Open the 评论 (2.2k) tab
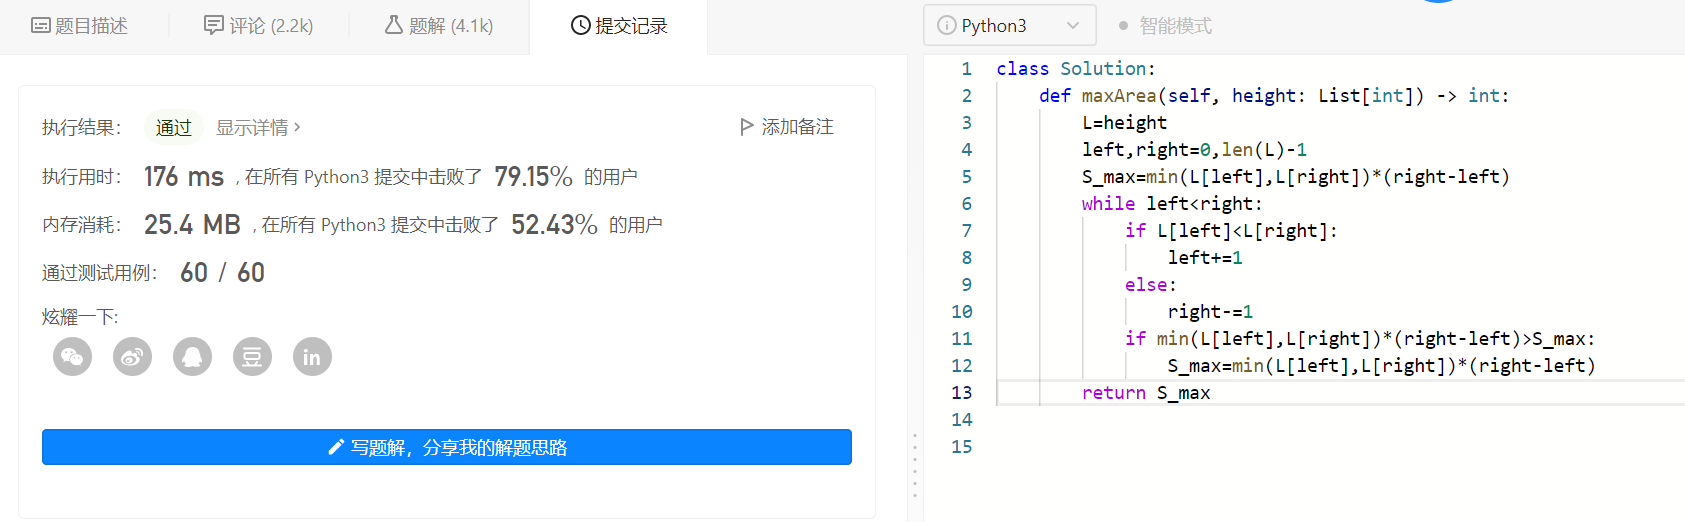 tap(258, 26)
